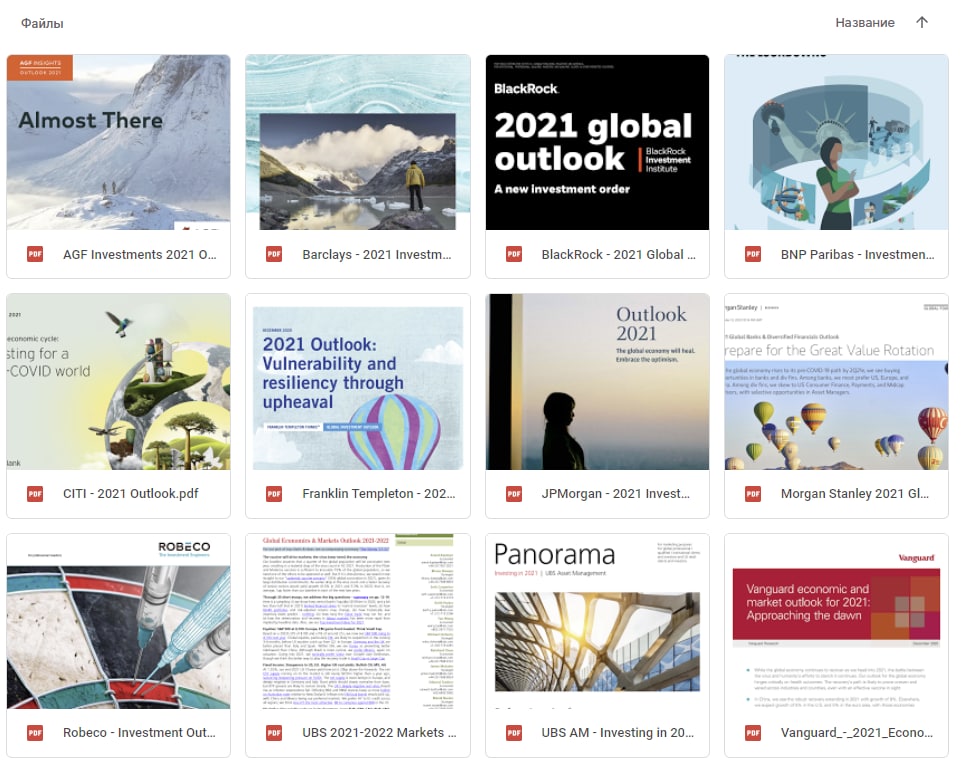Screen dimensions: 971x771
Task: Click the PDF icon beside Franklin Templeton file
Action: point(274,494)
